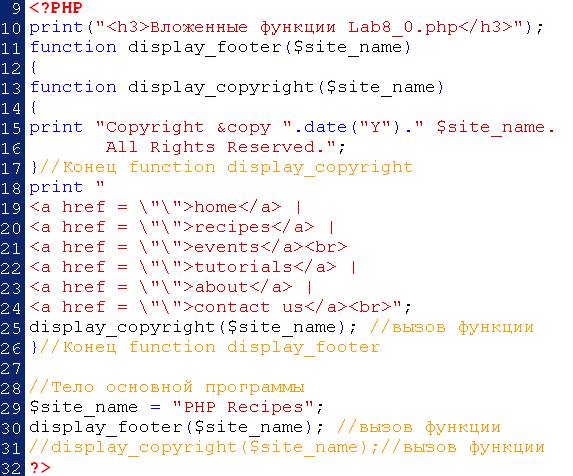The height and width of the screenshot is (476, 573).
Task: Click the opening brace on line 12
Action: 34,68
